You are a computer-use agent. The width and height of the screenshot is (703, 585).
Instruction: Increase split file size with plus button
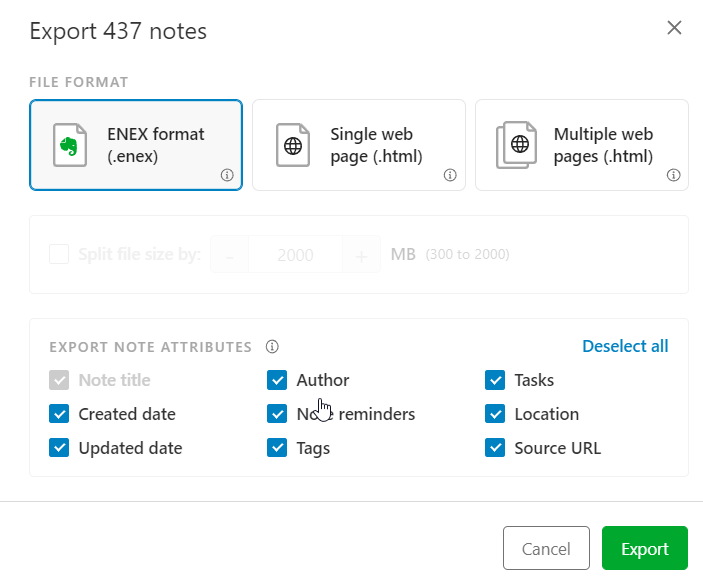coord(361,255)
